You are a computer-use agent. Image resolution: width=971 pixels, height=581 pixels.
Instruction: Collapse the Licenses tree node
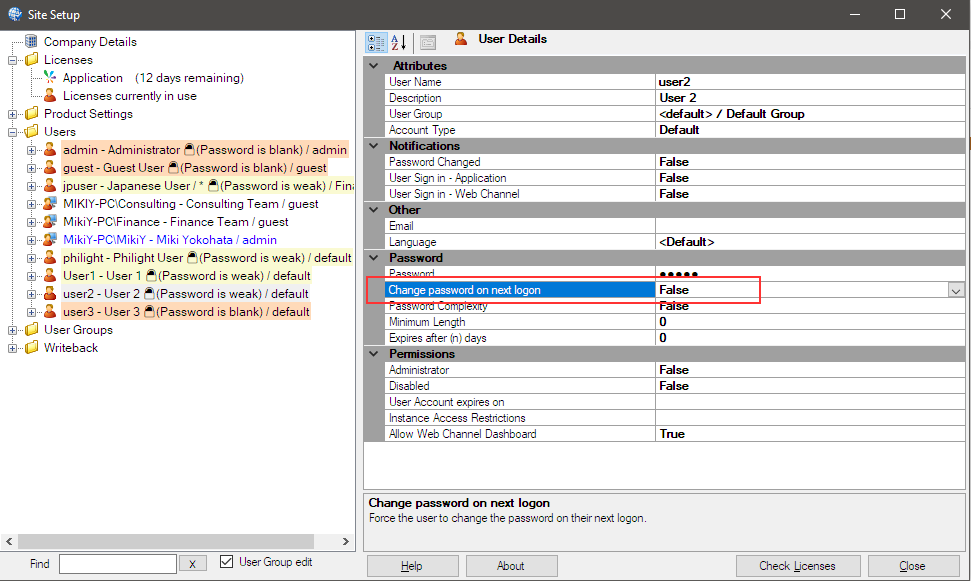point(12,60)
